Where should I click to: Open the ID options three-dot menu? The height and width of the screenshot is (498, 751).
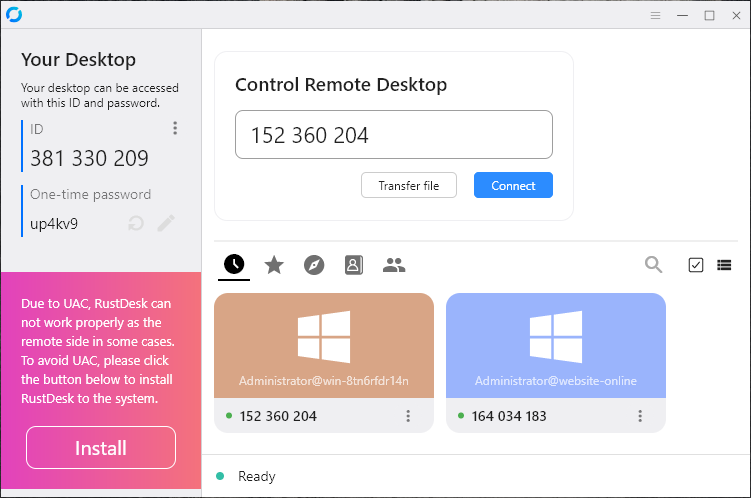[175, 128]
